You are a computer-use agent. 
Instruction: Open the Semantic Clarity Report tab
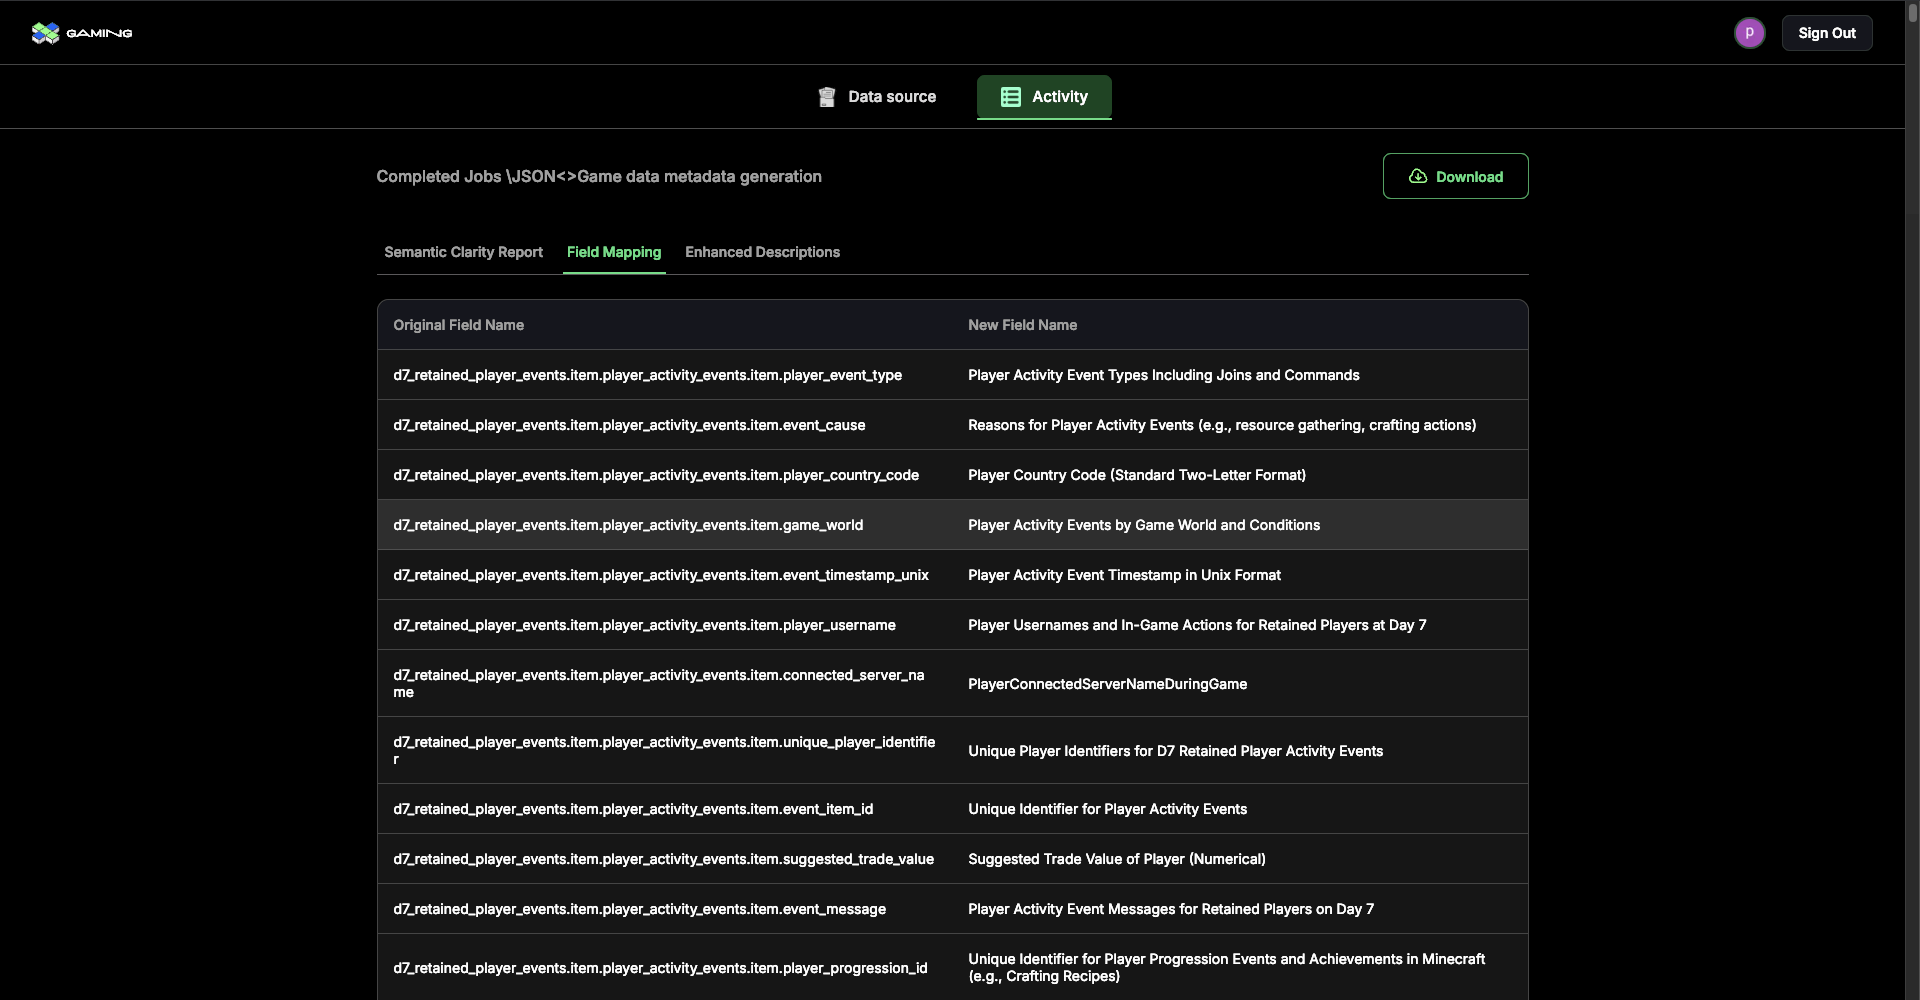[x=463, y=252]
